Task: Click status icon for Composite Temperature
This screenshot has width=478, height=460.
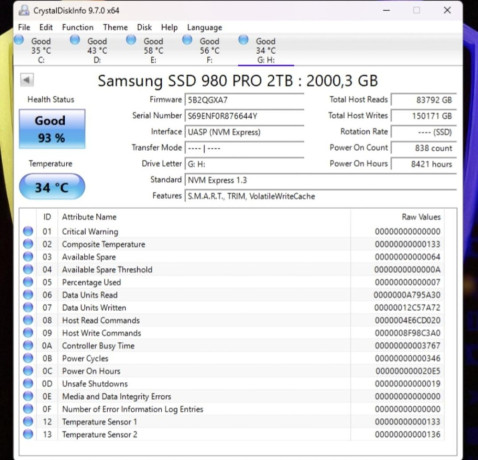Action: coord(28,244)
